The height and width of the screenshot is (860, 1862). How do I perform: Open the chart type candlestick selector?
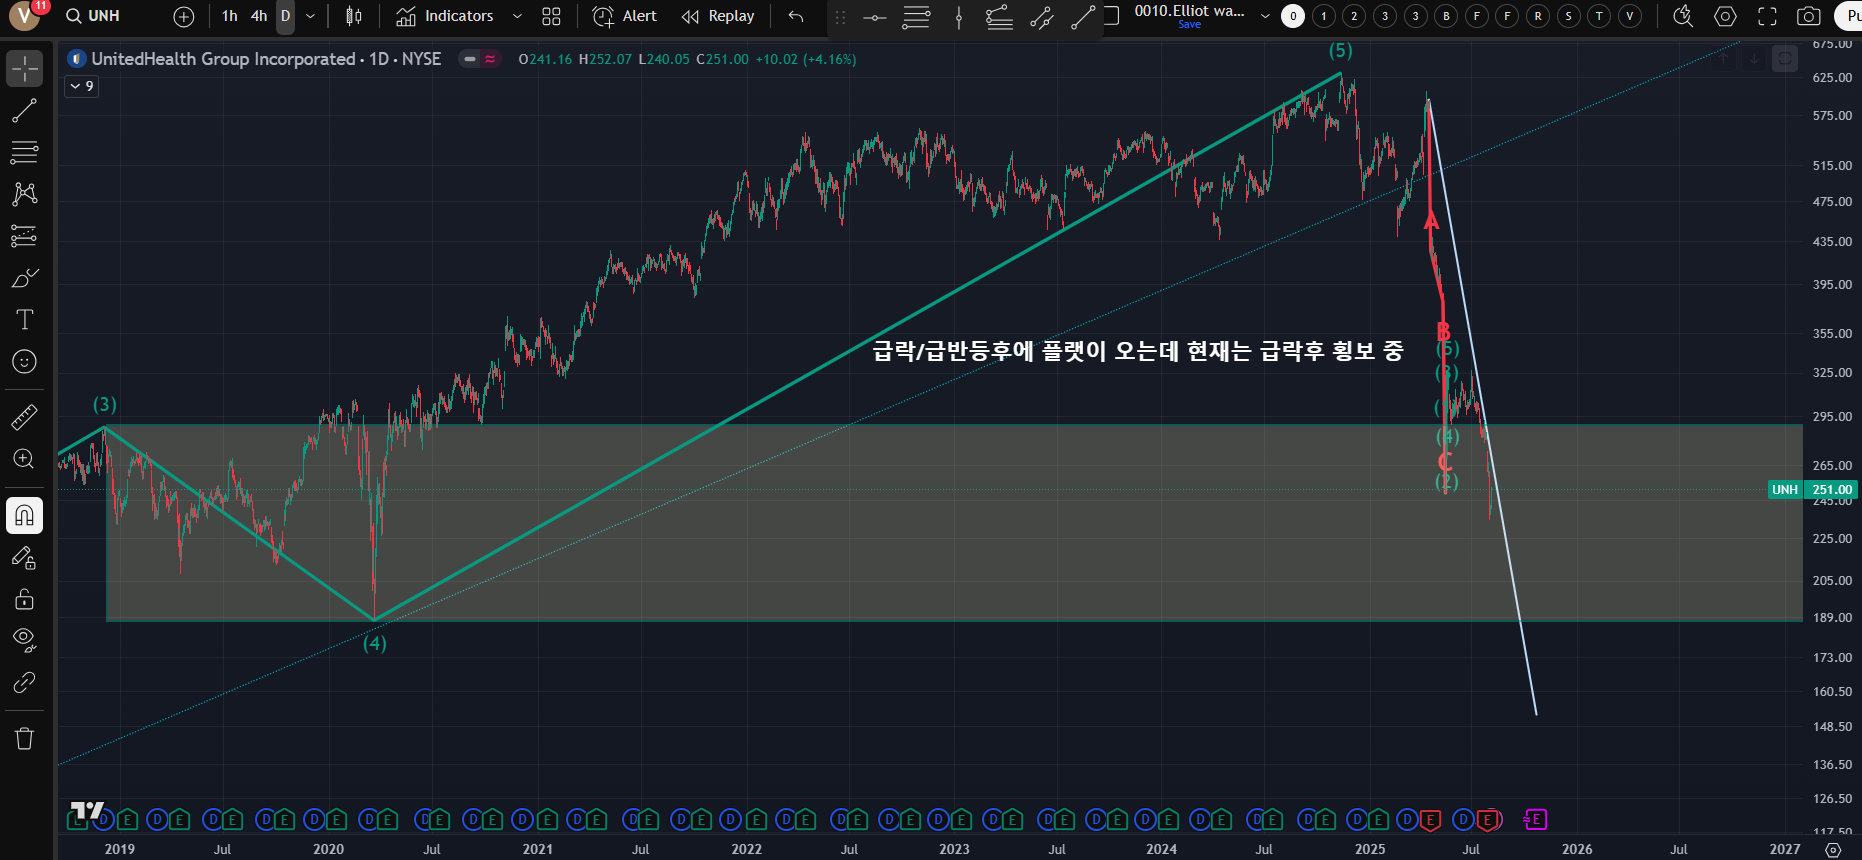(353, 16)
